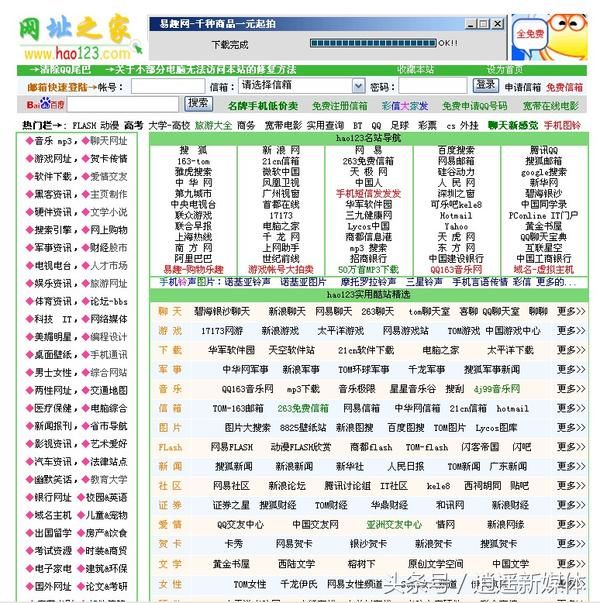
Task: Expand 更多>> on the 军事 row
Action: [571, 370]
